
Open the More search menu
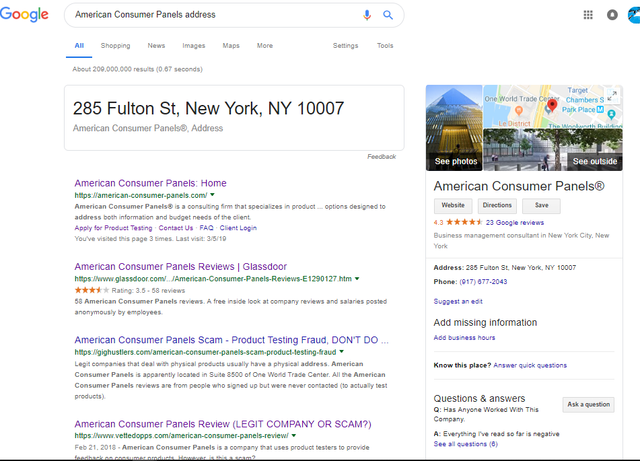tap(265, 46)
